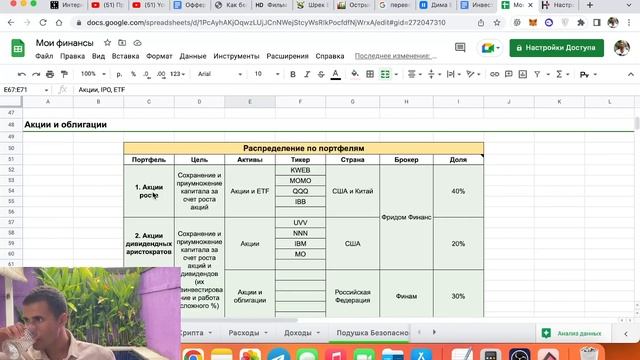The width and height of the screenshot is (640, 360).
Task: Click the name box showing E67:E71
Action: (25, 90)
